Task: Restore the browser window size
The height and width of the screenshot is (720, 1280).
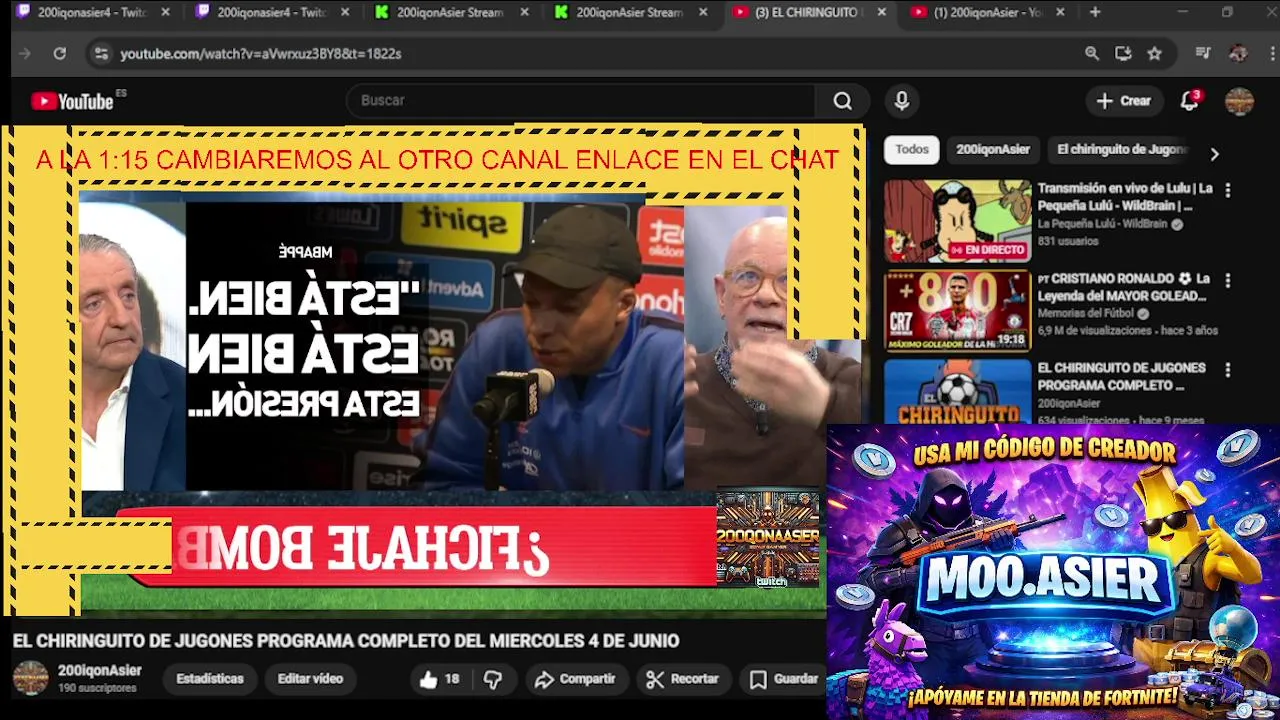Action: click(1227, 12)
